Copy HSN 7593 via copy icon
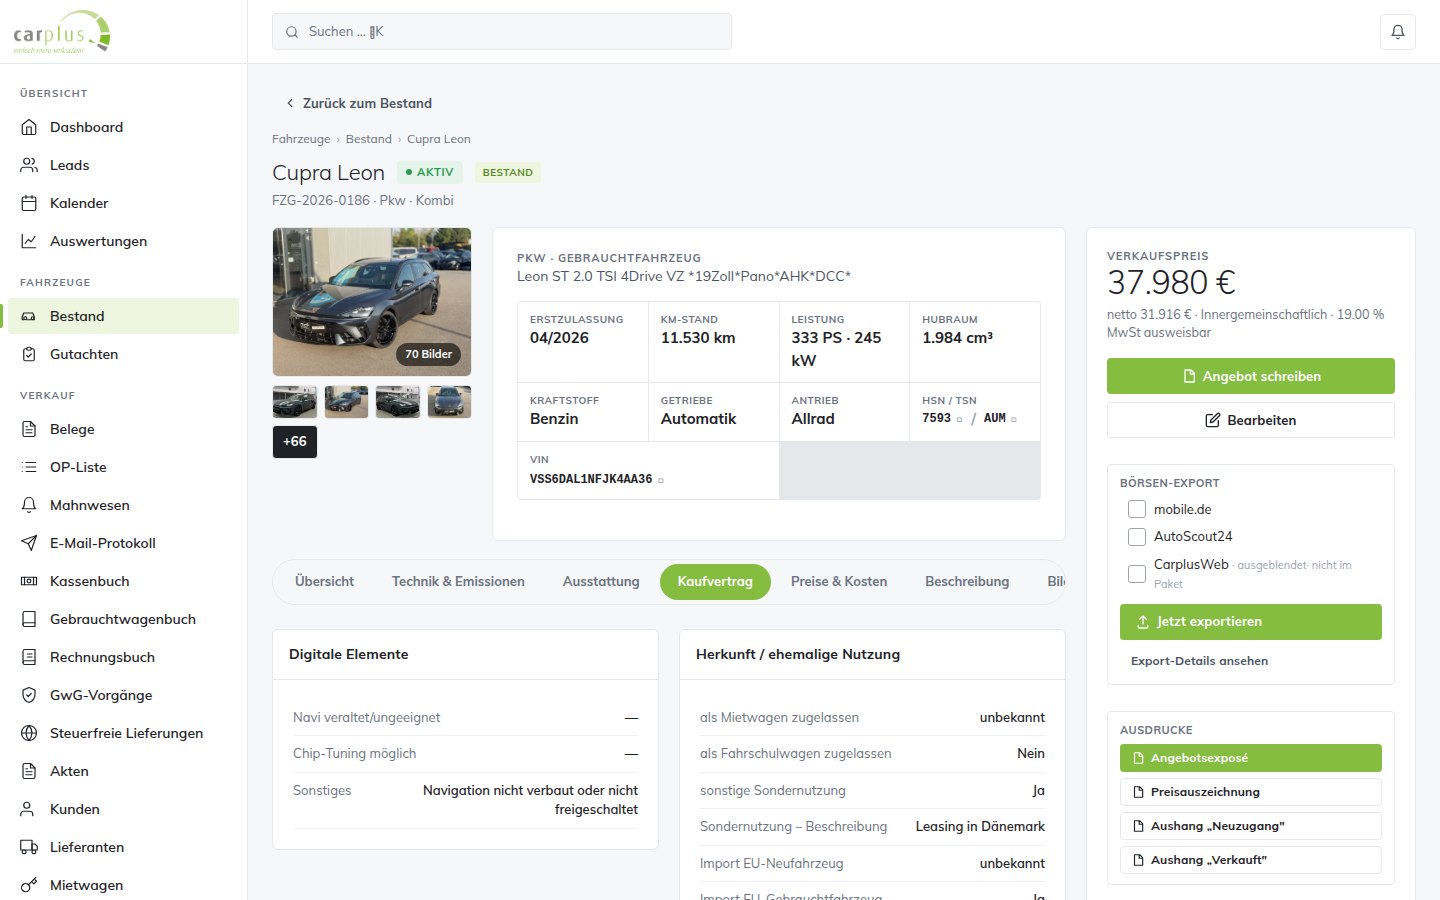The width and height of the screenshot is (1440, 900). [x=959, y=419]
